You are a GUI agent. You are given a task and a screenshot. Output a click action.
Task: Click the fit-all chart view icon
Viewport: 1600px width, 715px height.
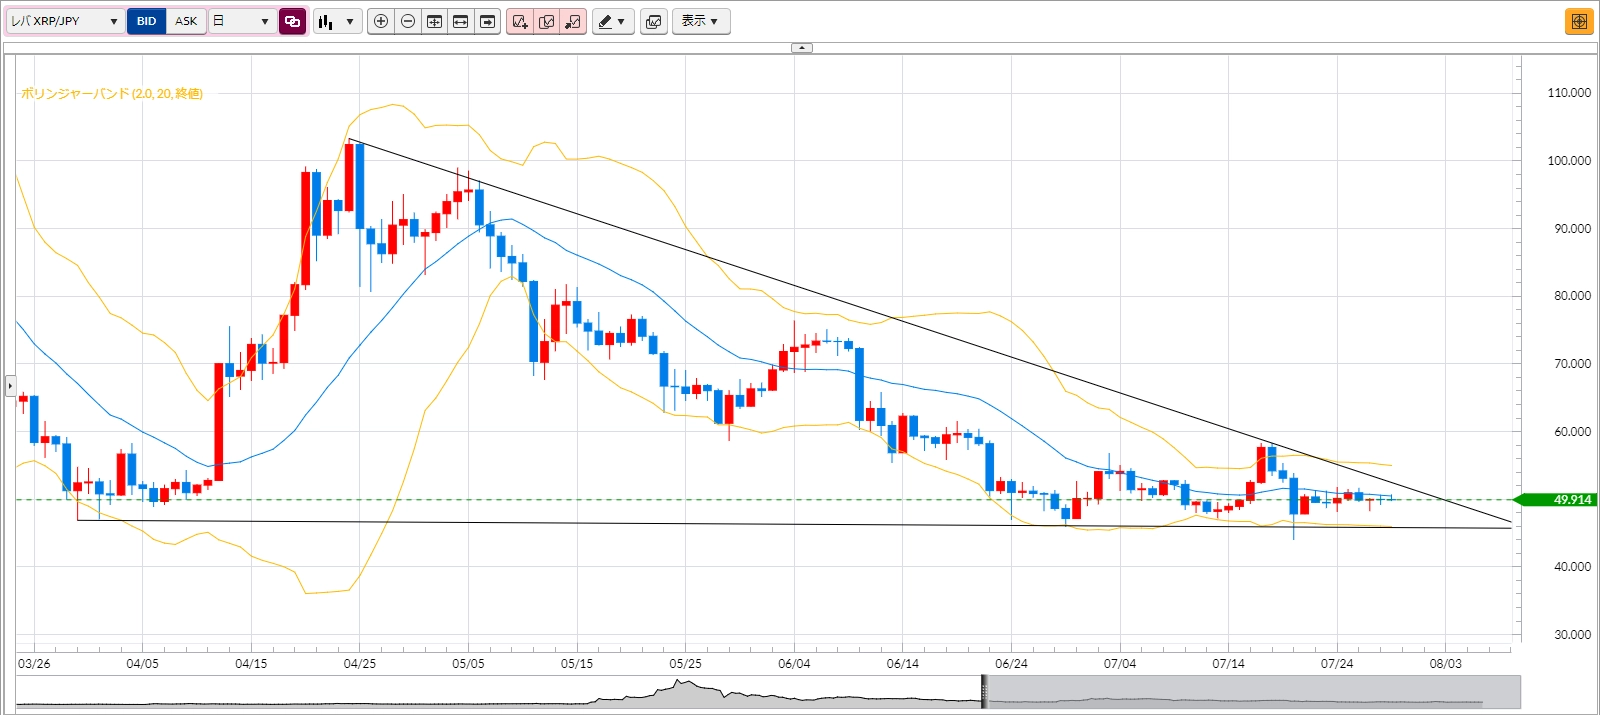(434, 21)
